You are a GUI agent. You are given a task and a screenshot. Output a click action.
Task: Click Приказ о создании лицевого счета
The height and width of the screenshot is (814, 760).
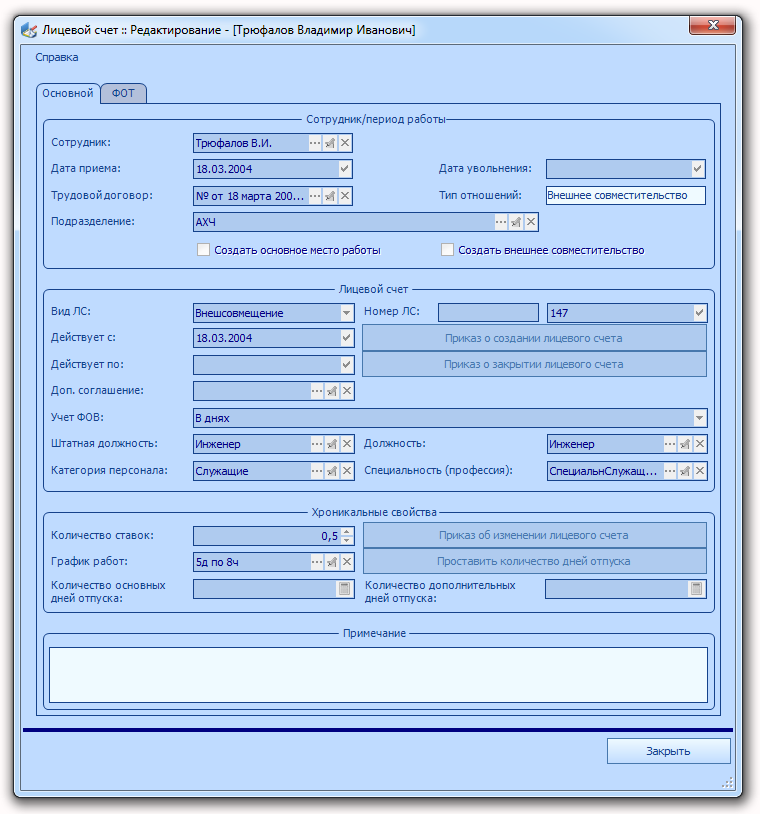coord(534,338)
